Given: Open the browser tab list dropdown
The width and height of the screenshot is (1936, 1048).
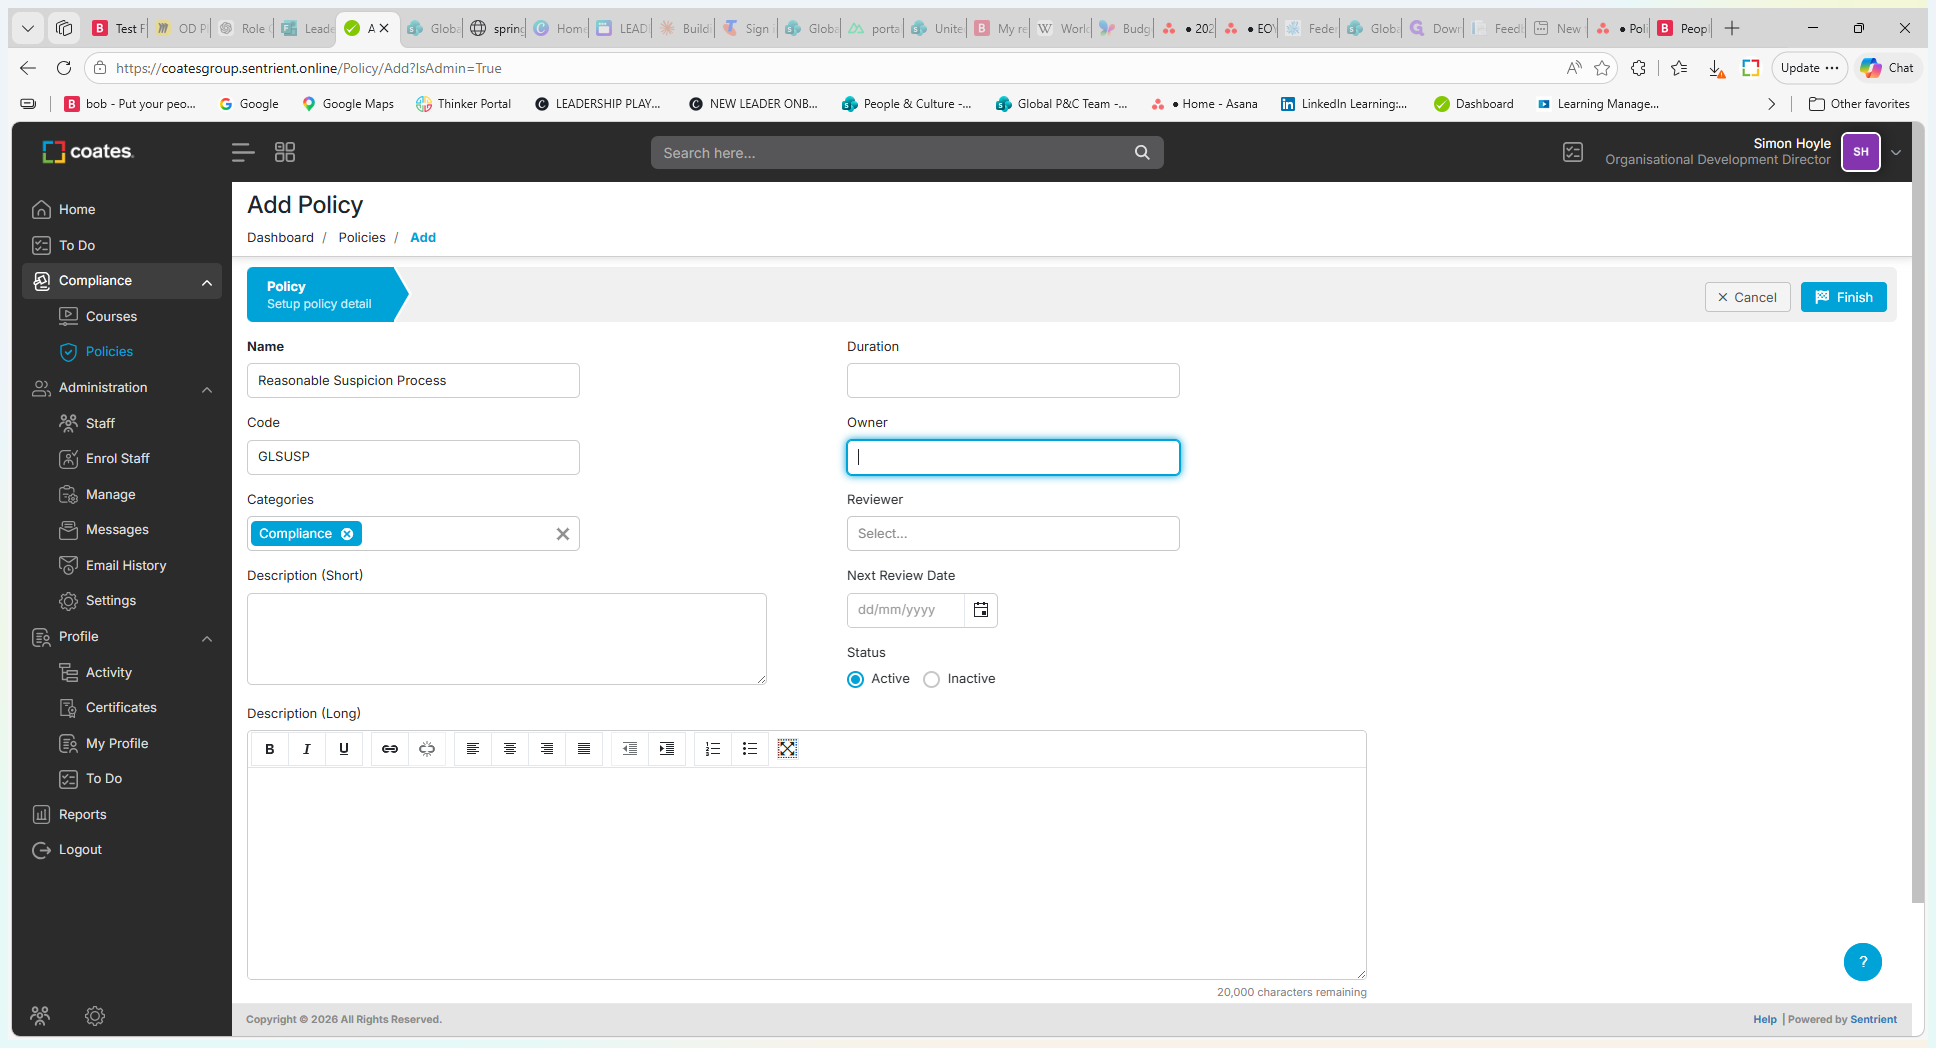Looking at the screenshot, I should pyautogui.click(x=28, y=28).
